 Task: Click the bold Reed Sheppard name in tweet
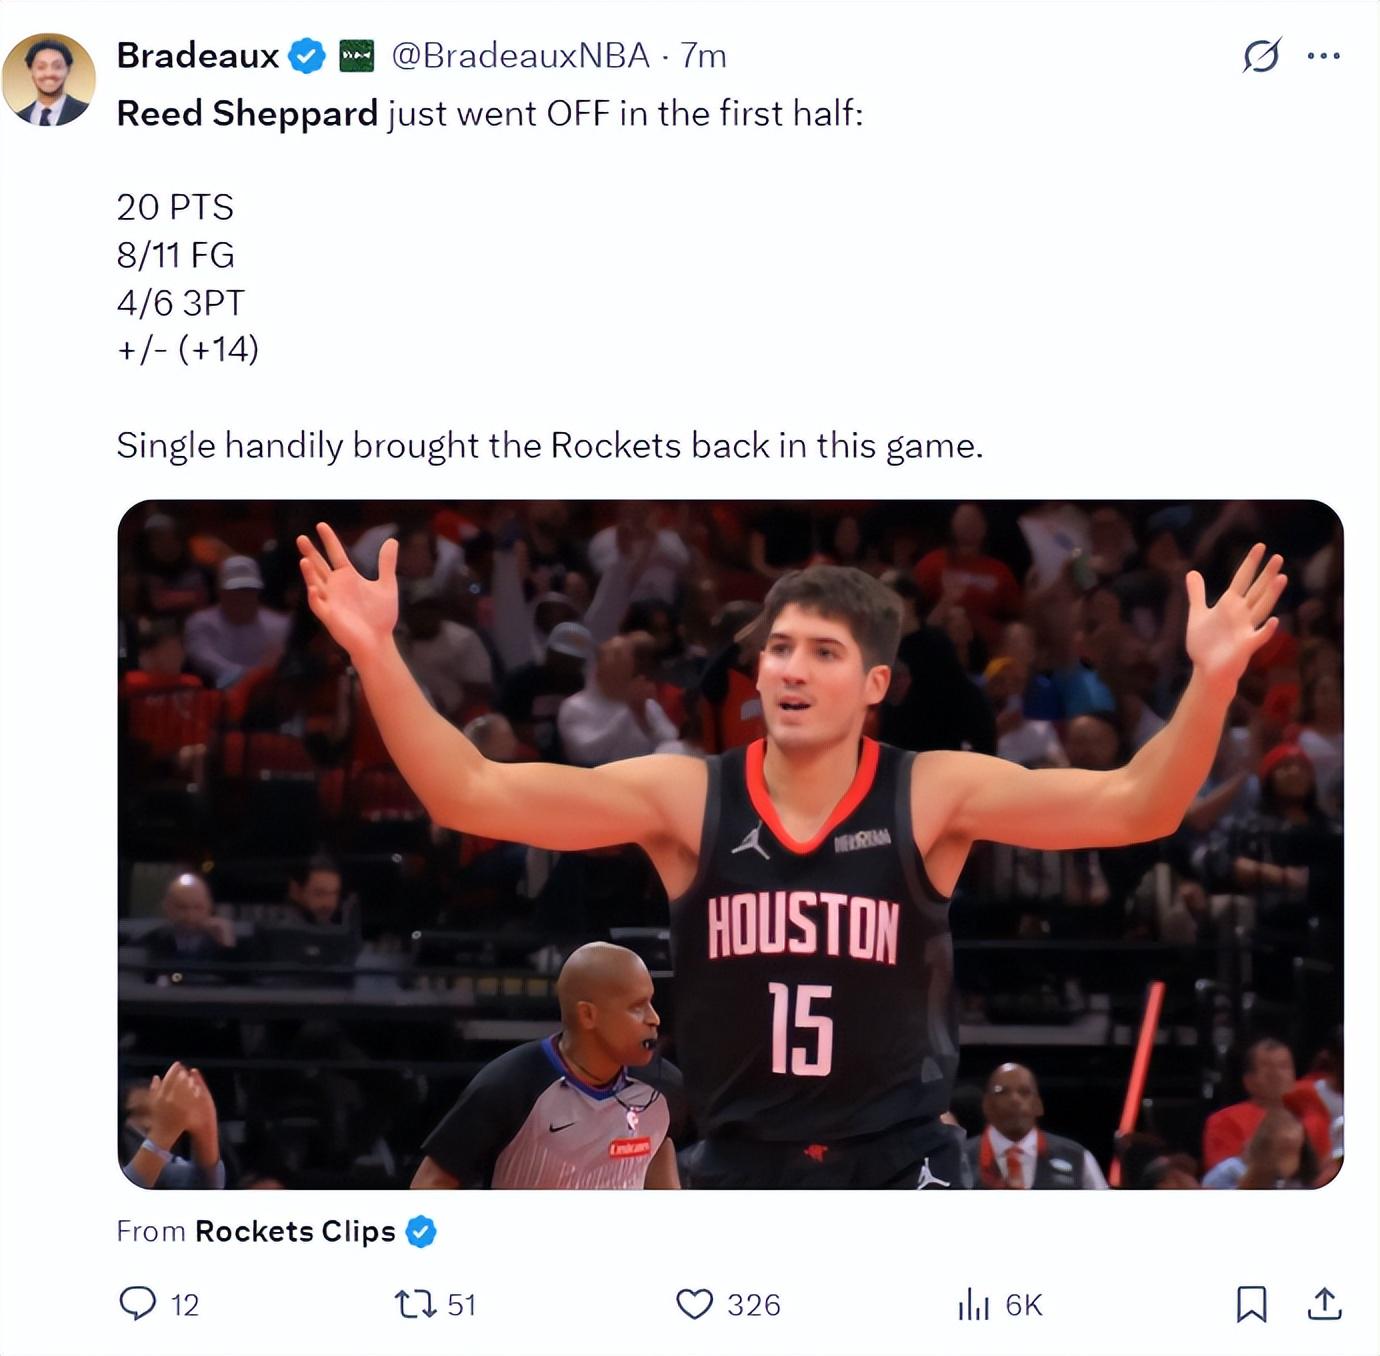tap(247, 114)
